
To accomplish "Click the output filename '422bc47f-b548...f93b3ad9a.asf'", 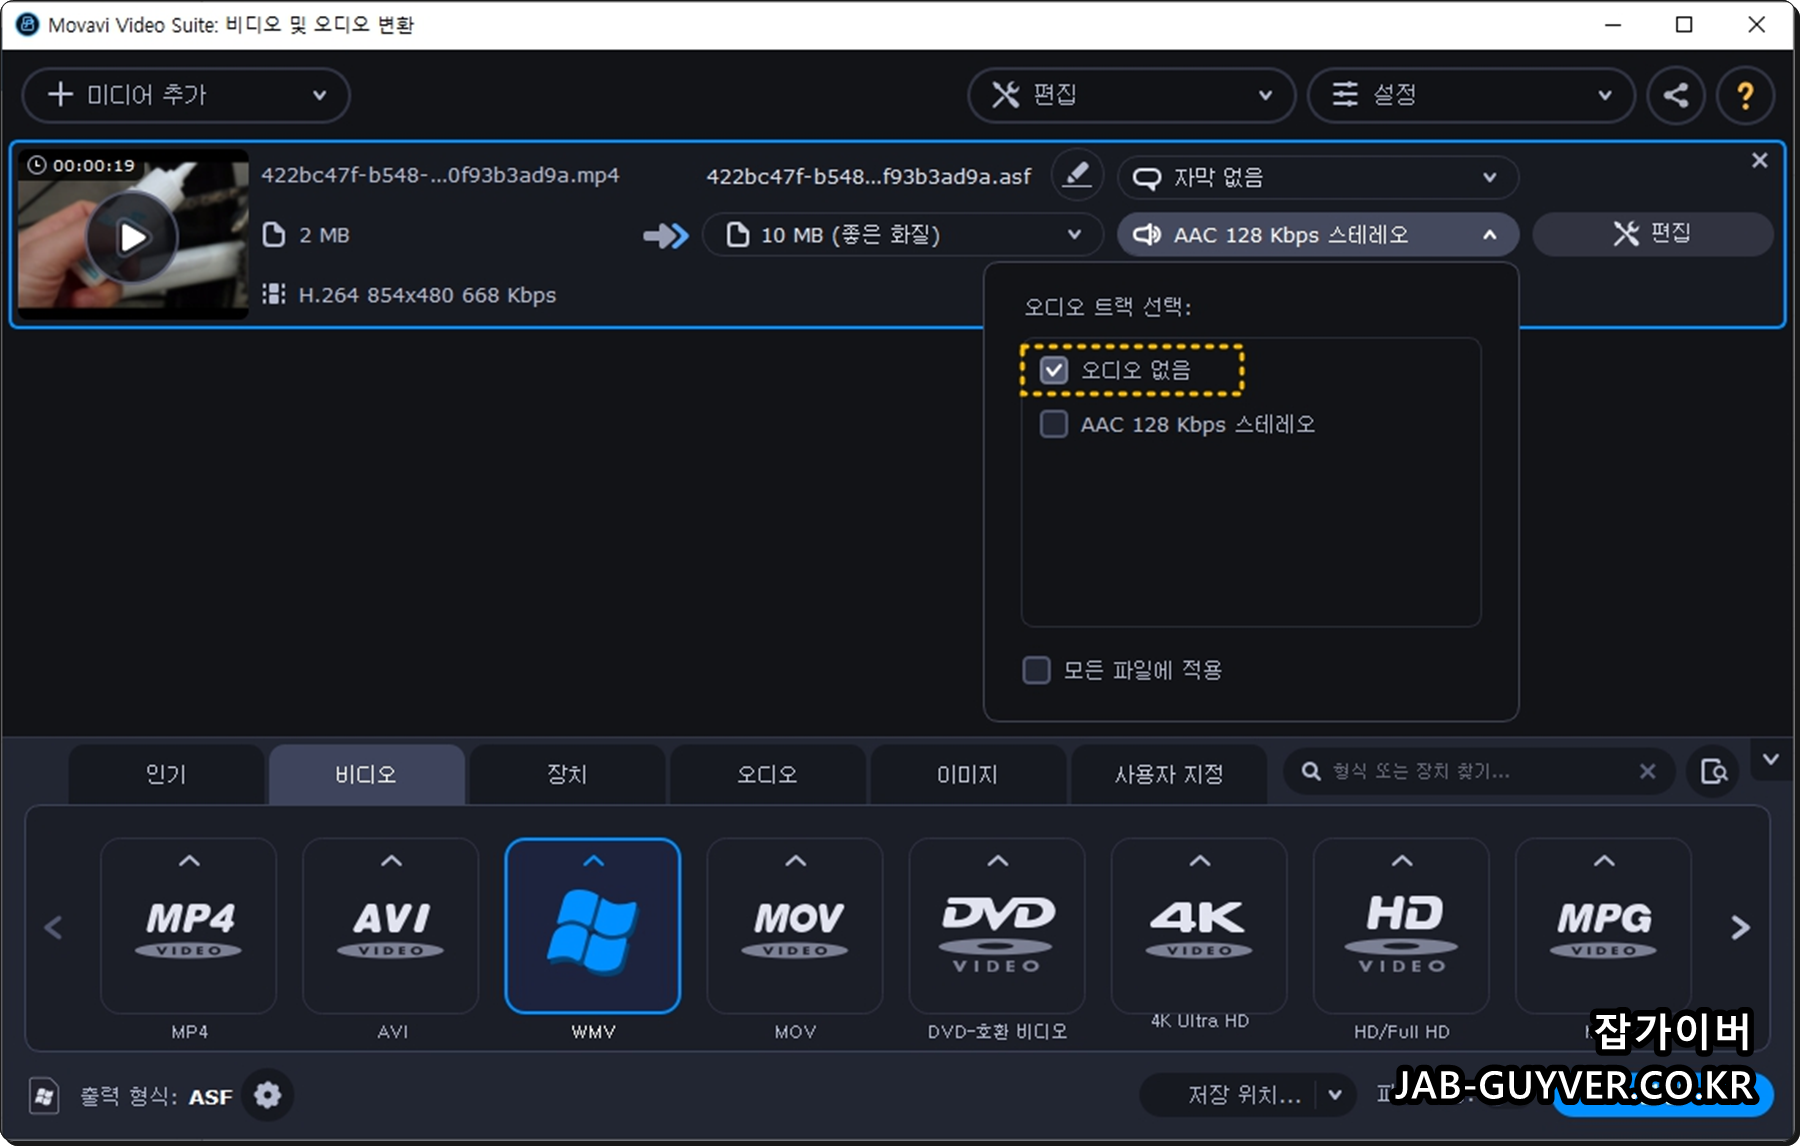I will point(868,177).
